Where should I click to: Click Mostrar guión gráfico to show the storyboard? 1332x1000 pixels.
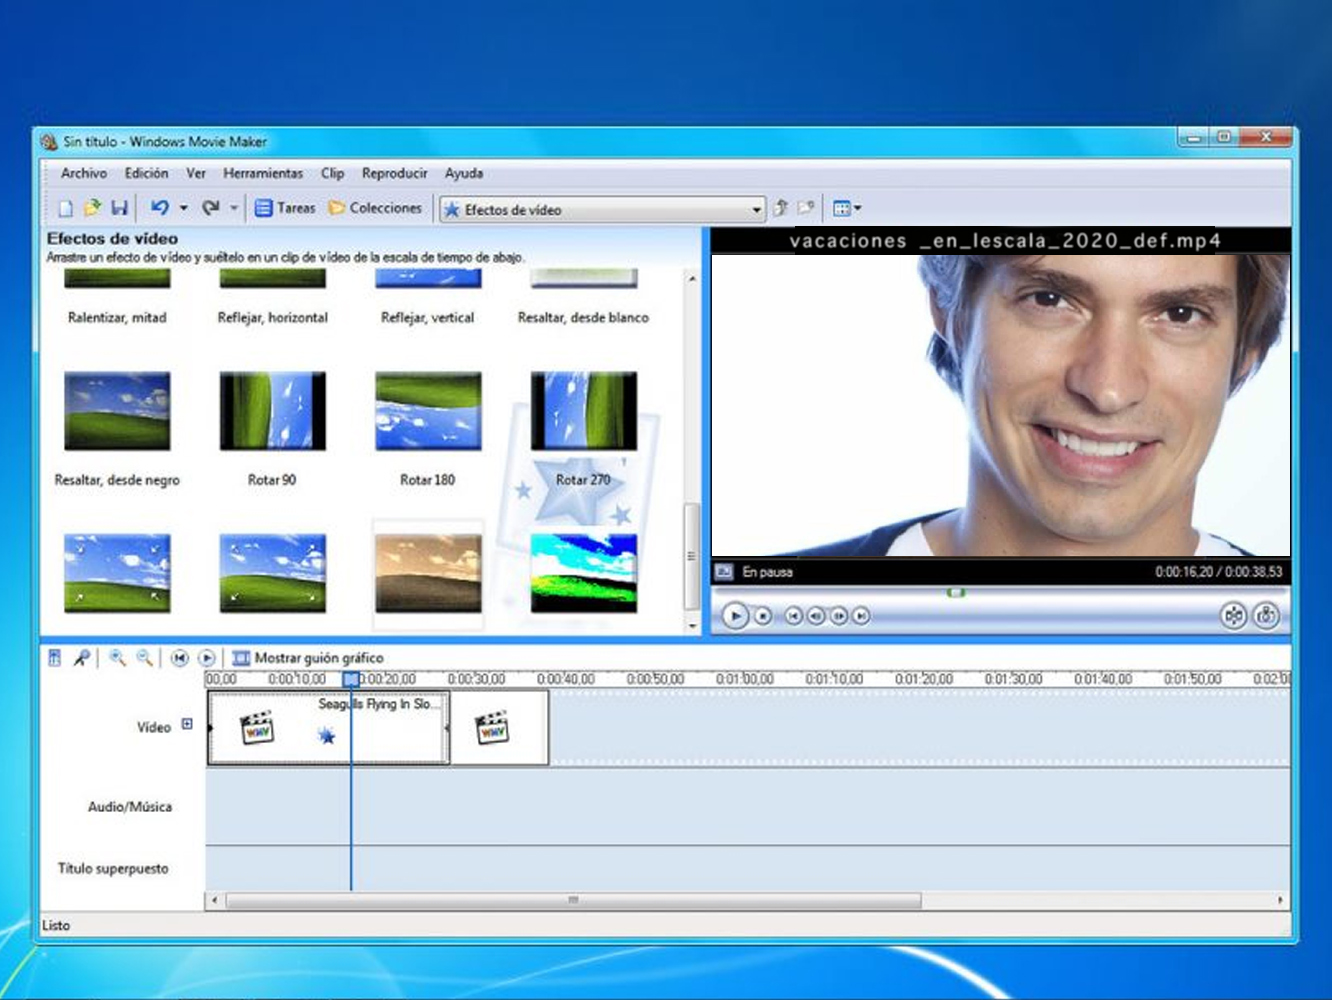click(308, 658)
